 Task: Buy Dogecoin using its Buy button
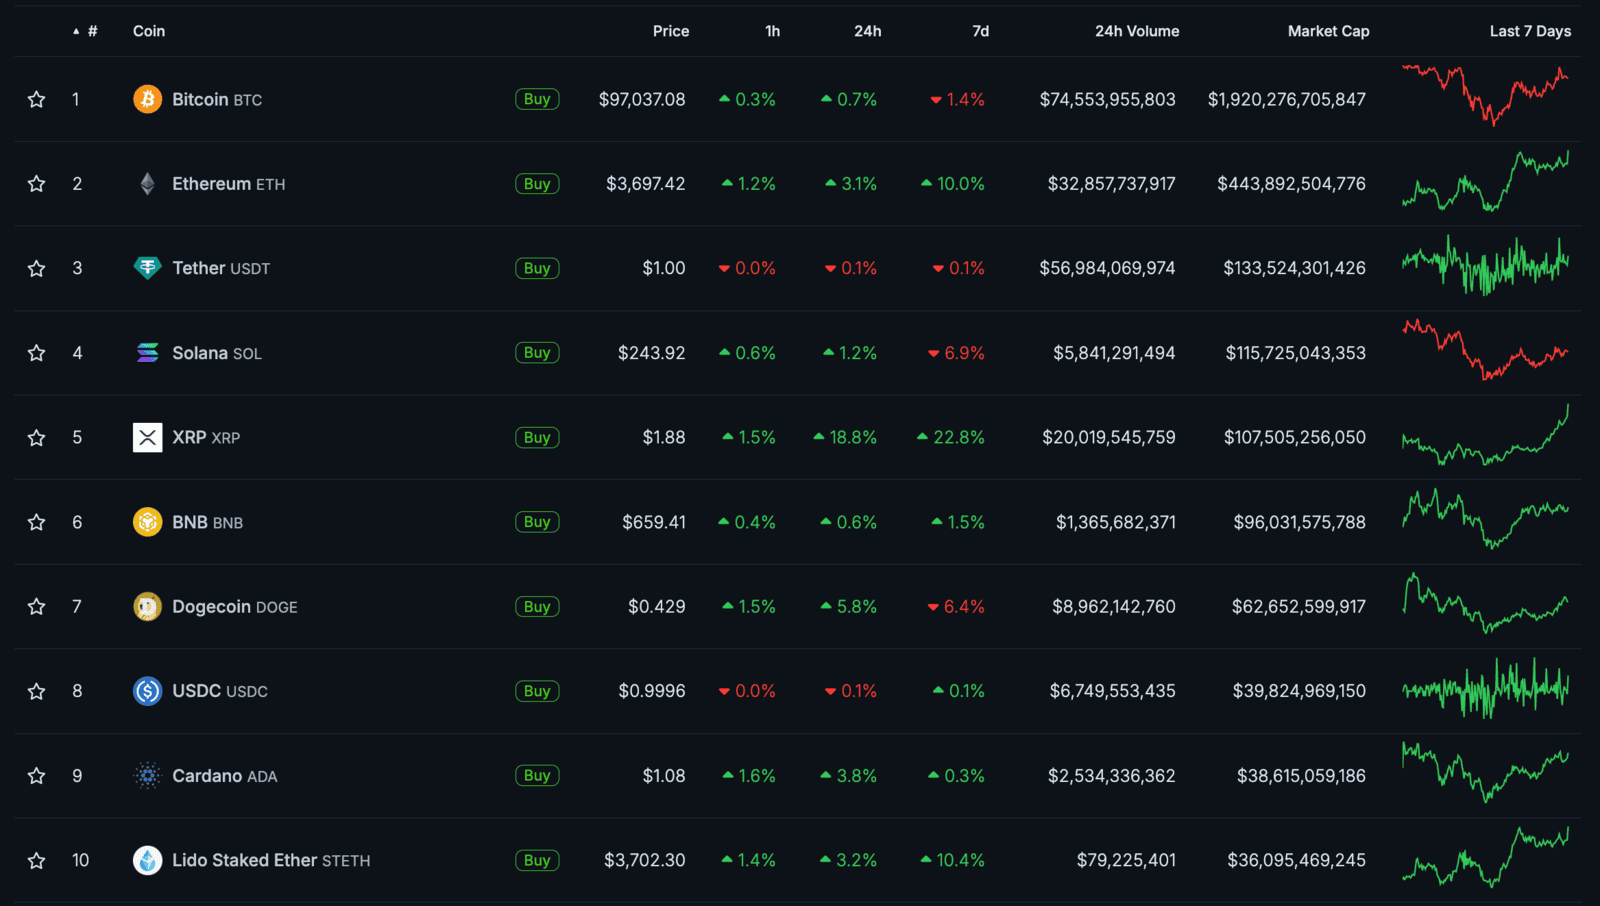[x=537, y=606]
